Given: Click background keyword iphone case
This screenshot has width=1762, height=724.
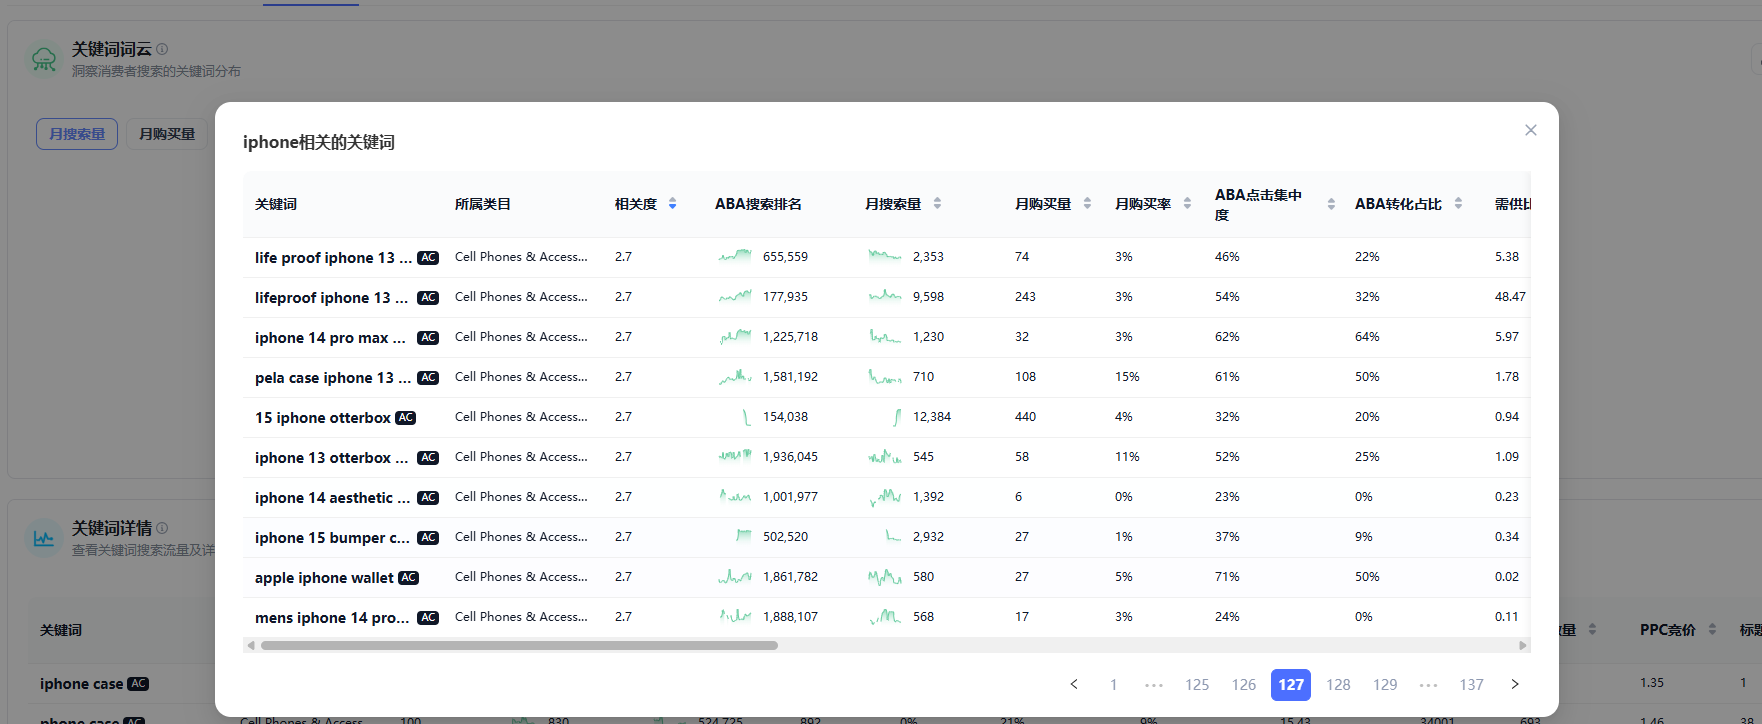Looking at the screenshot, I should [81, 684].
